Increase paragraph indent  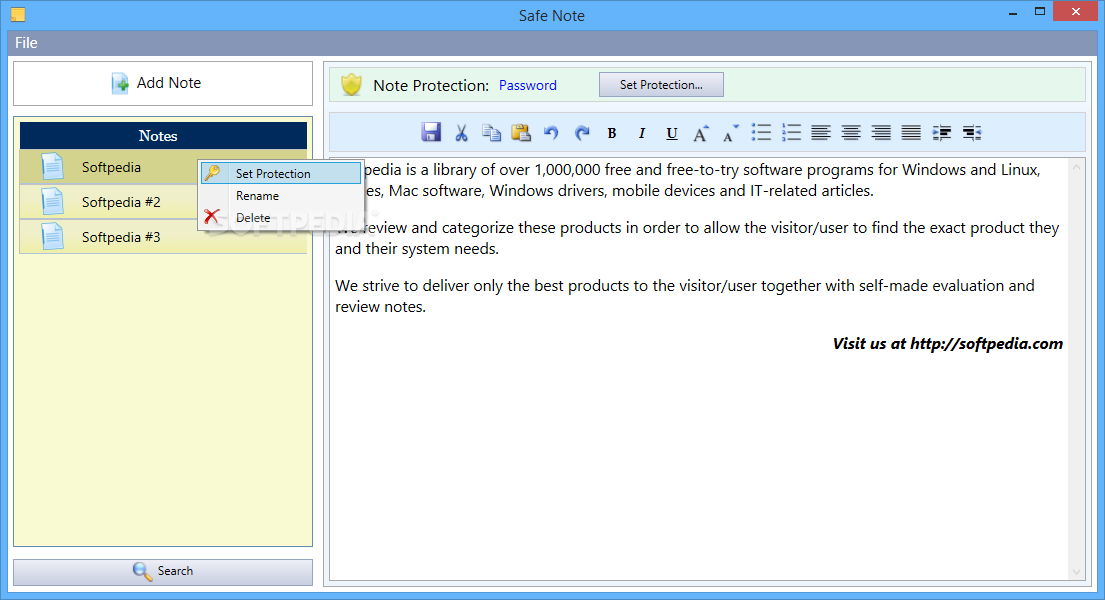(942, 133)
